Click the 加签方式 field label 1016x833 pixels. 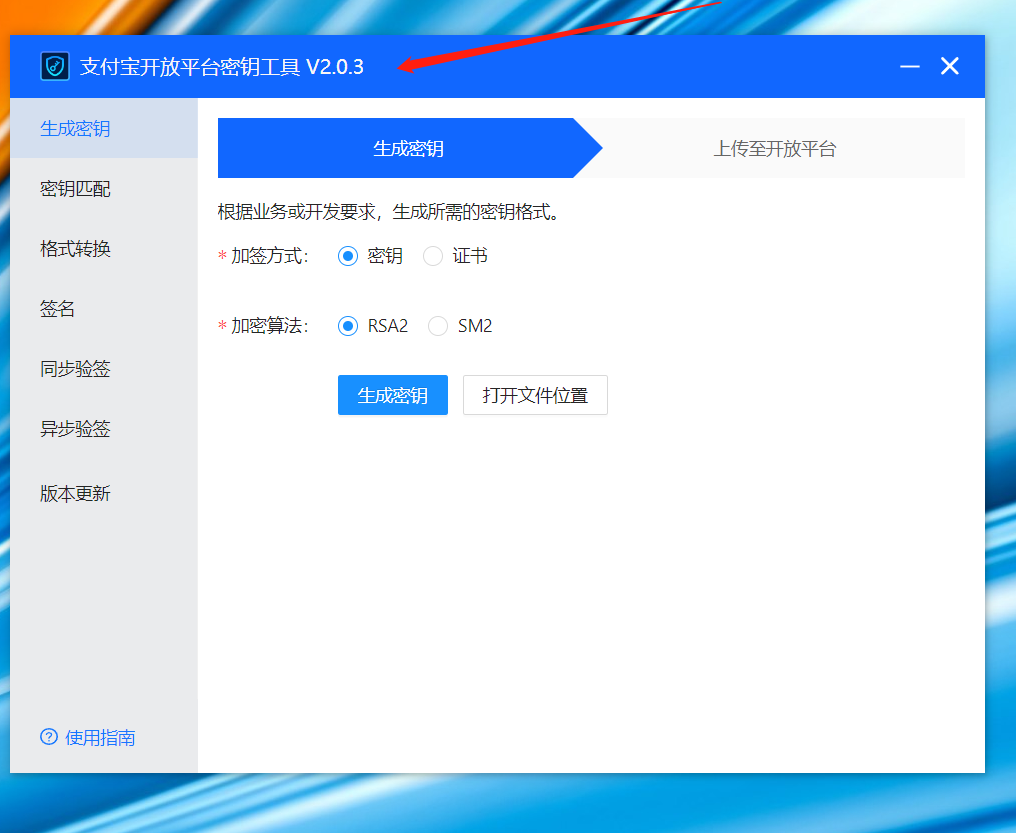click(270, 256)
